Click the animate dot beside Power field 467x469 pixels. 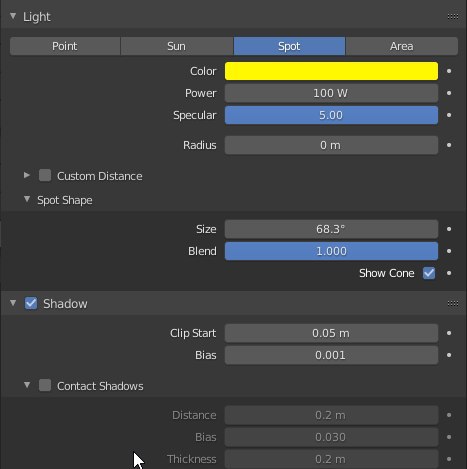tap(449, 93)
